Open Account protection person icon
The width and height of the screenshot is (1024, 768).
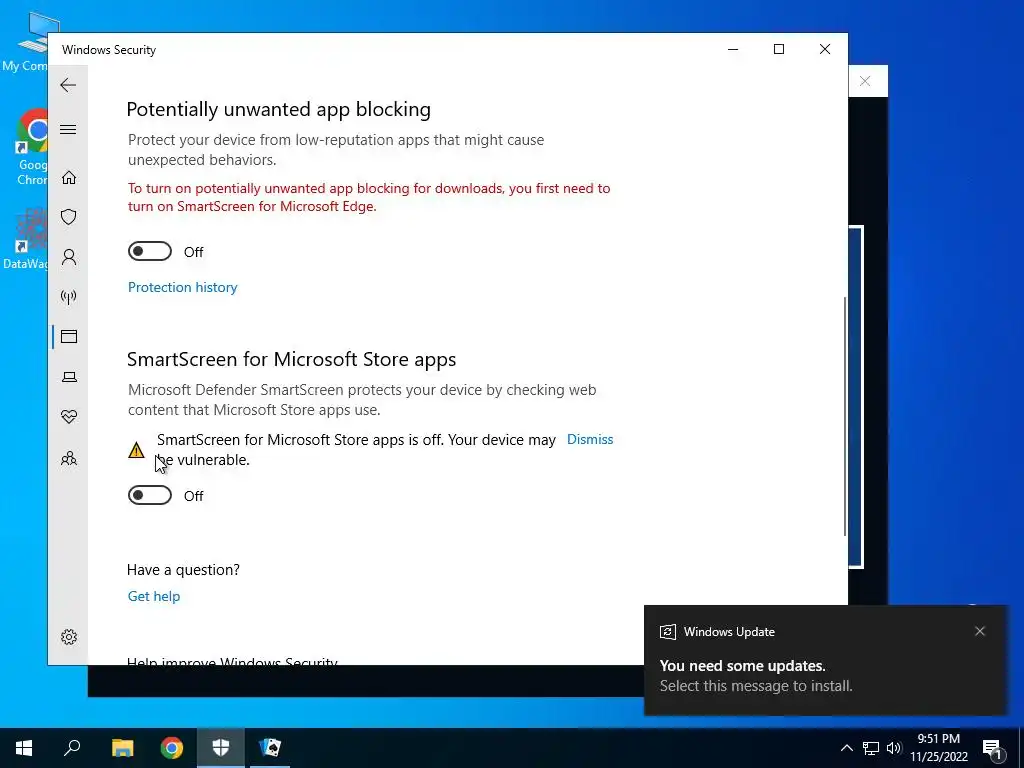coord(69,257)
